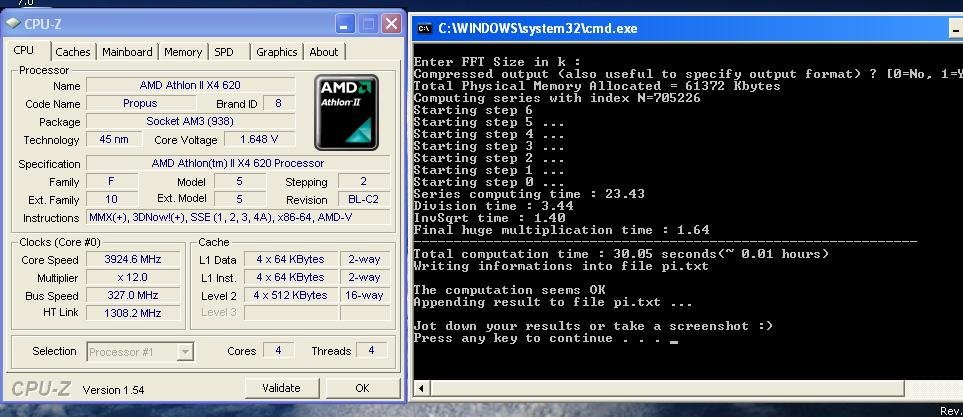Click the Computing series index N=705226 line
This screenshot has height=417, width=963.
(x=557, y=98)
